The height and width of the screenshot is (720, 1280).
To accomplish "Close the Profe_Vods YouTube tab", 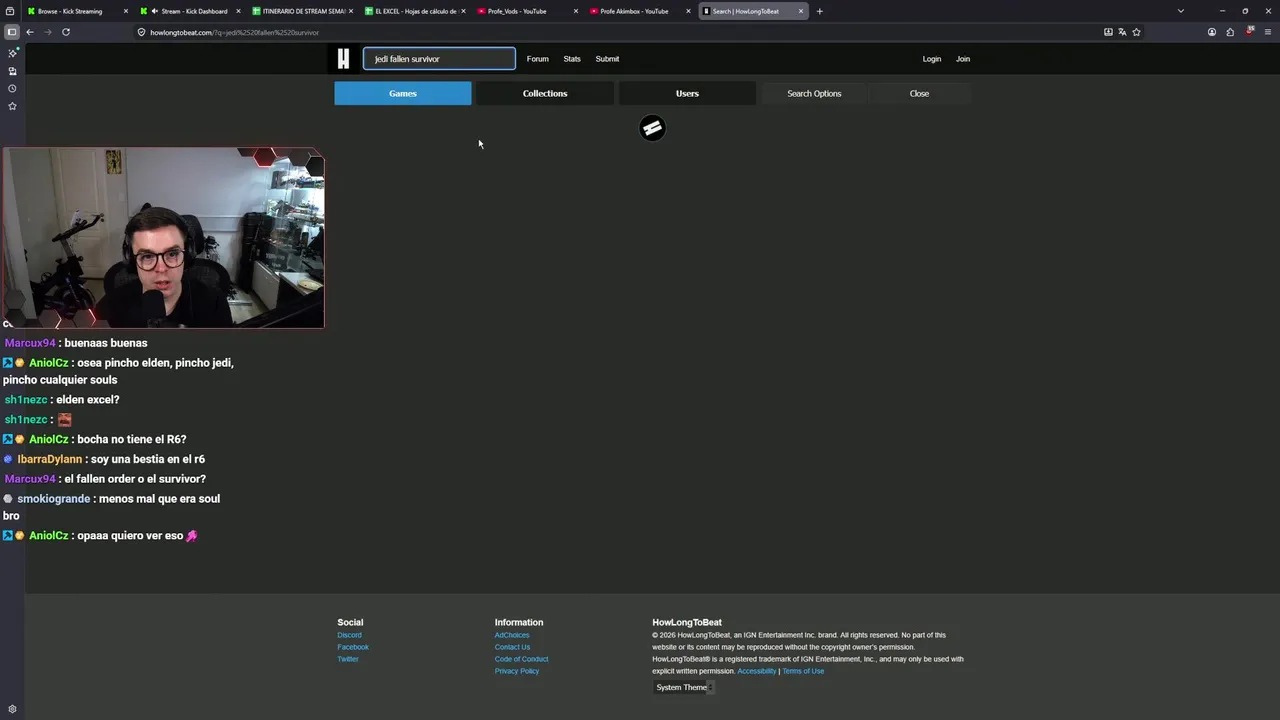I will pyautogui.click(x=576, y=11).
